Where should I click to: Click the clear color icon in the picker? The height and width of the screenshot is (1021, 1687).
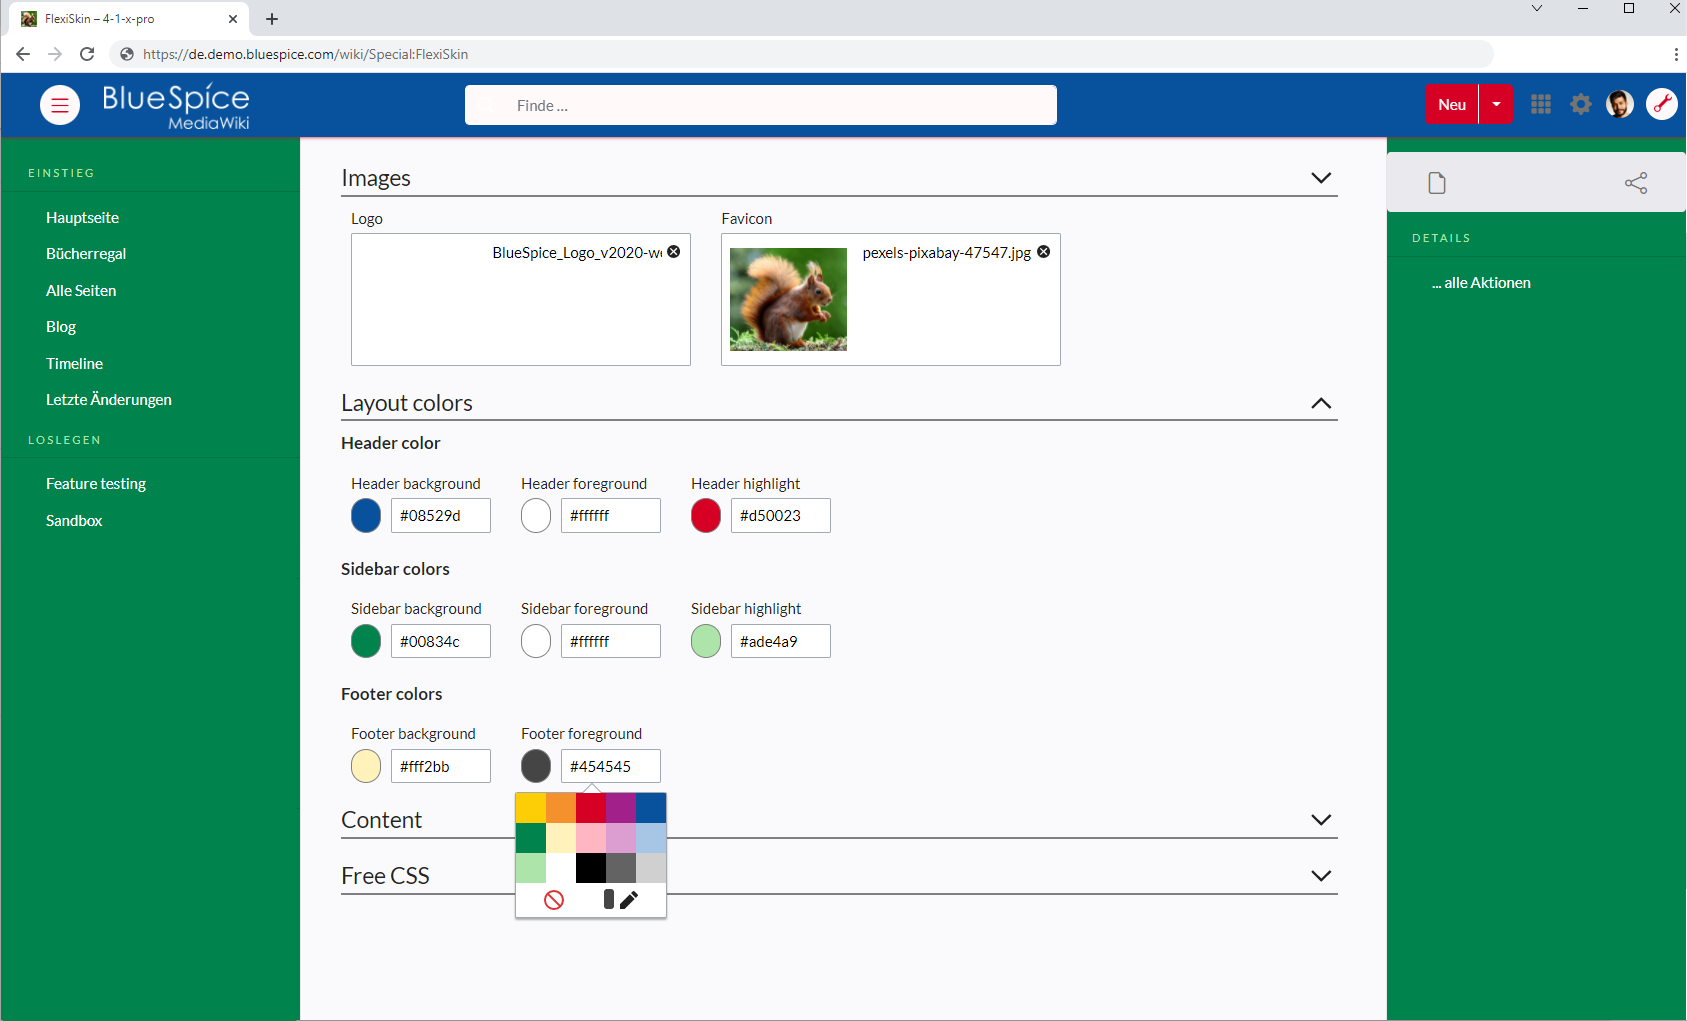point(554,900)
